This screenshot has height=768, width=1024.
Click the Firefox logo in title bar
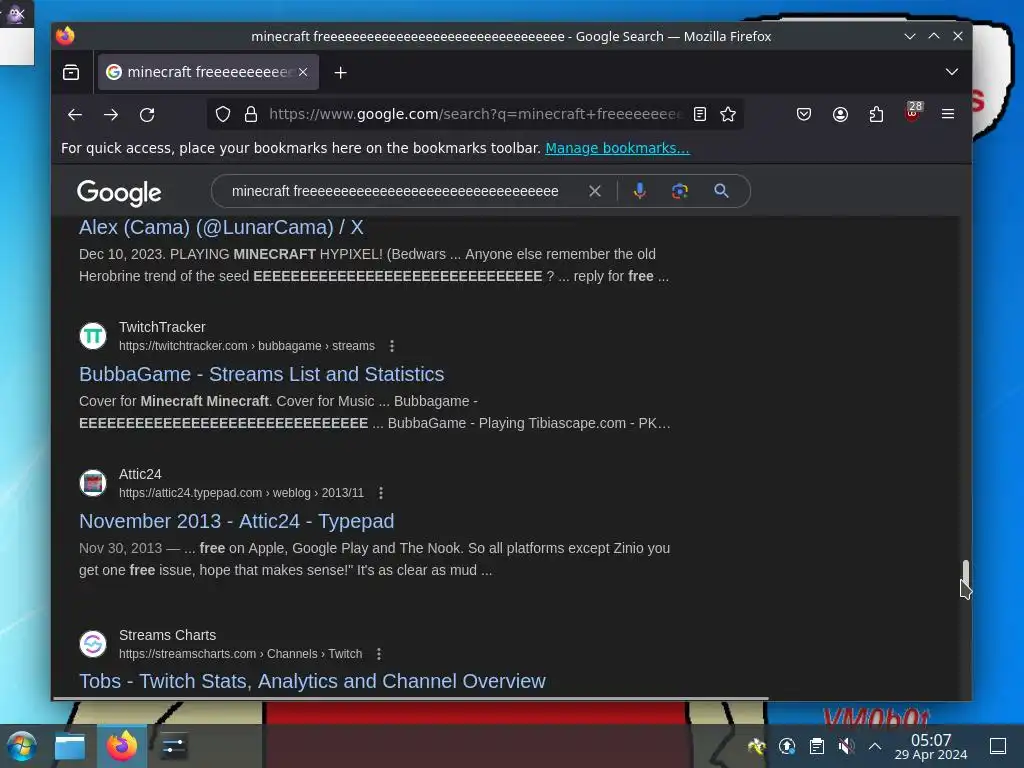point(65,36)
